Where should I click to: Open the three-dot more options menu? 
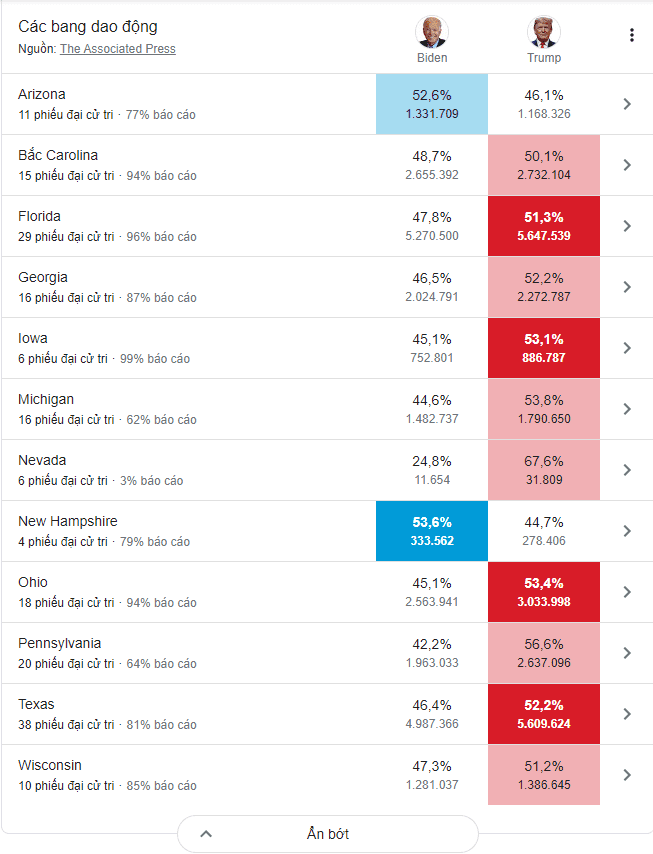tap(632, 35)
